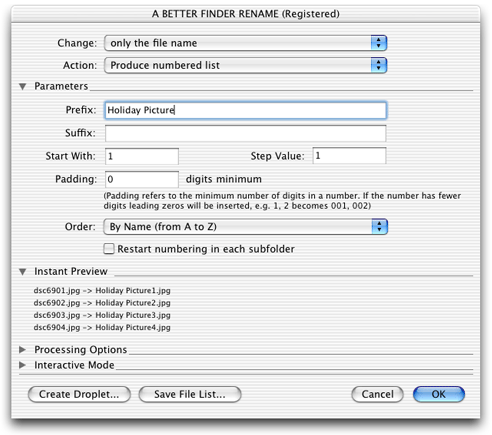This screenshot has height=435, width=492.
Task: Expand the Interactive Mode section
Action: point(23,365)
